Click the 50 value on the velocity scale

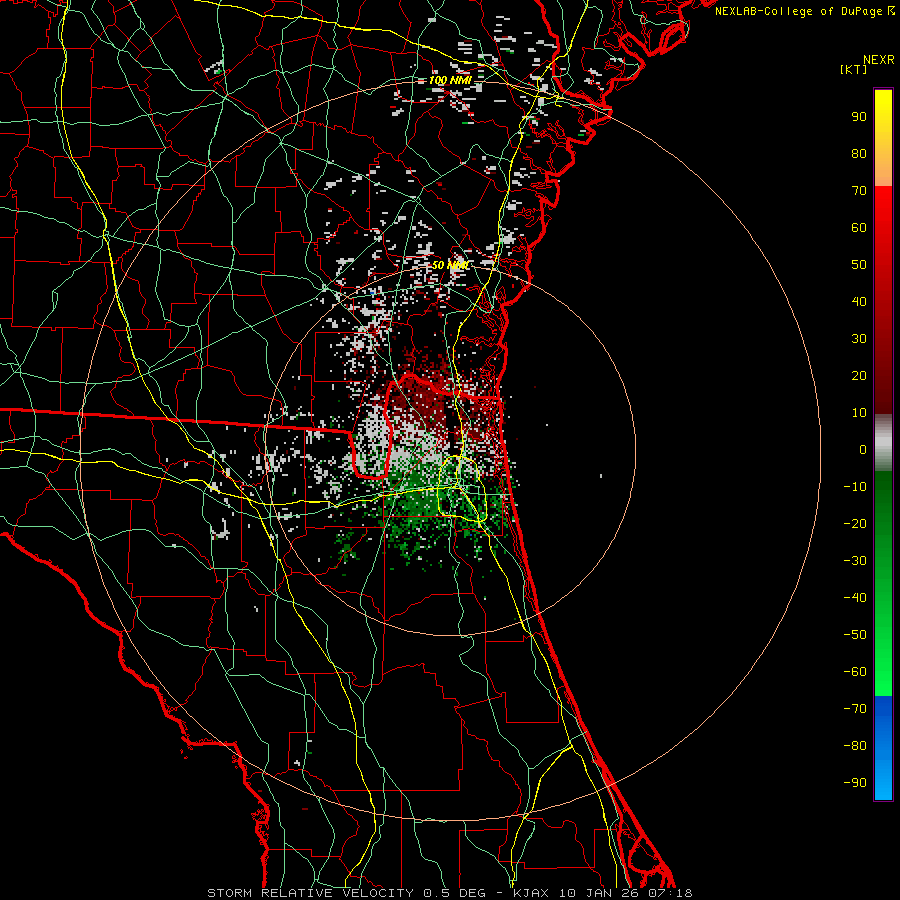coord(859,265)
